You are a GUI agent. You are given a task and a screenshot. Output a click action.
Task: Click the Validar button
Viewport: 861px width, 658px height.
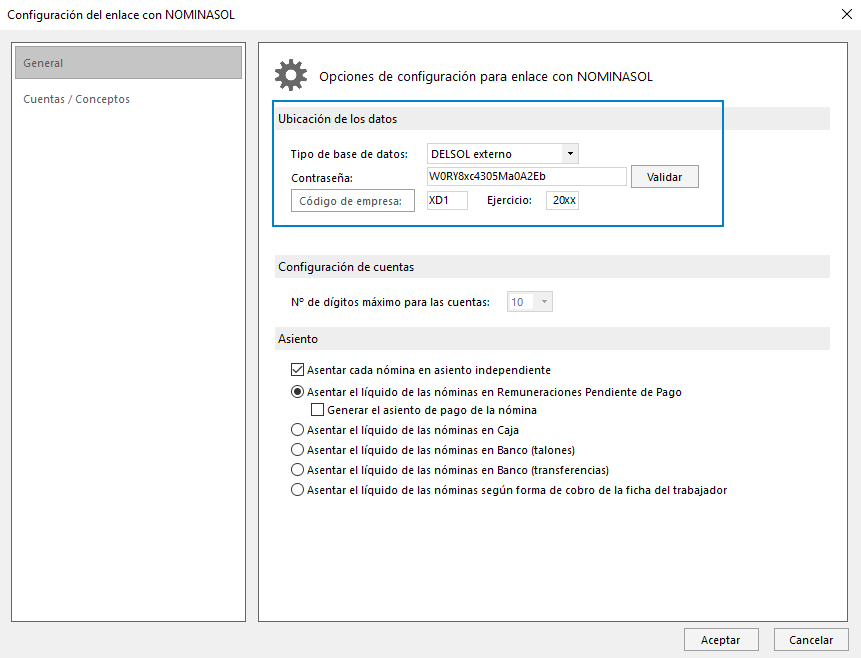[664, 177]
